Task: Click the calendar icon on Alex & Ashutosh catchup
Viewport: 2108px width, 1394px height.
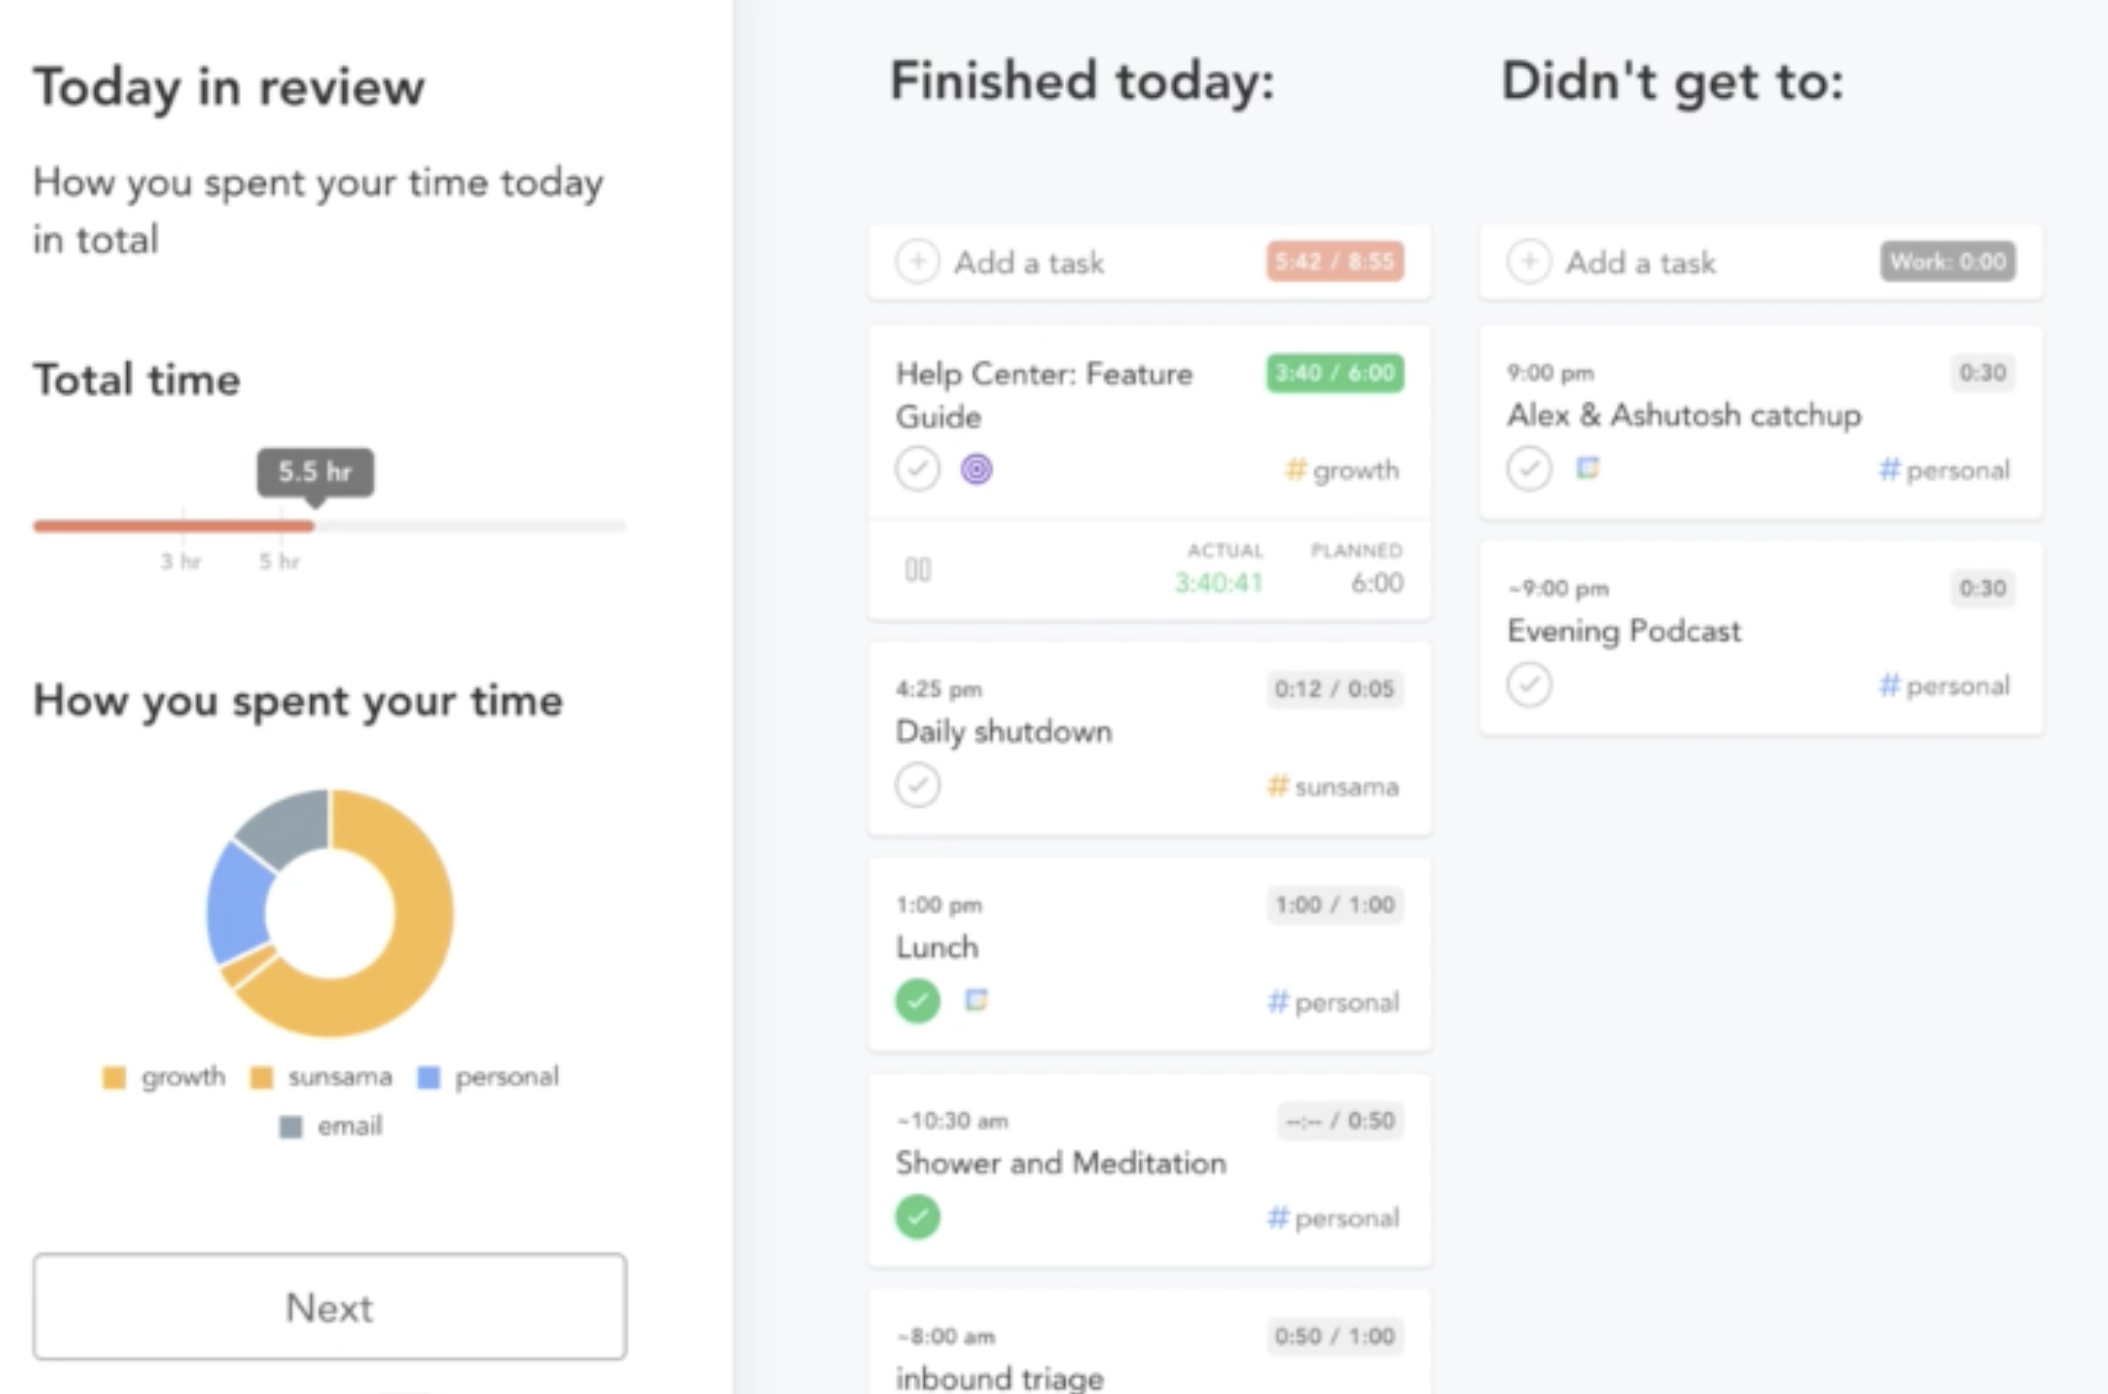Action: tap(1587, 468)
